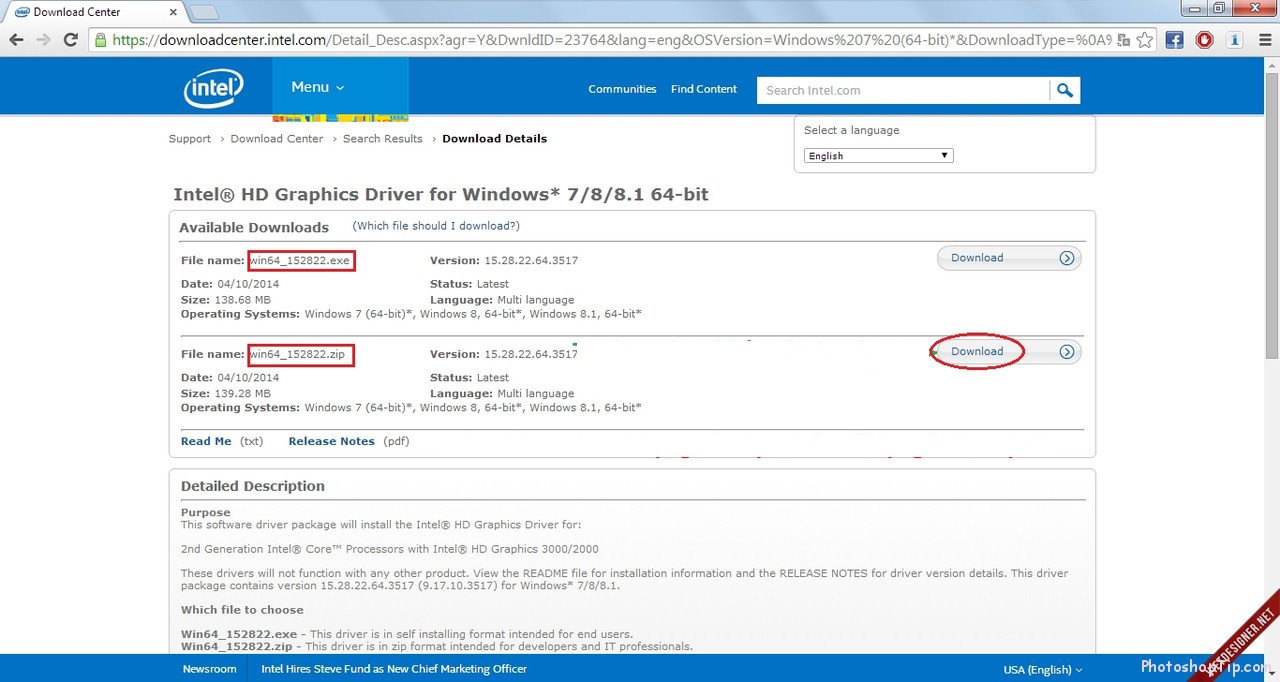Open the Facebook extension icon
Viewport: 1280px width, 682px height.
1175,40
